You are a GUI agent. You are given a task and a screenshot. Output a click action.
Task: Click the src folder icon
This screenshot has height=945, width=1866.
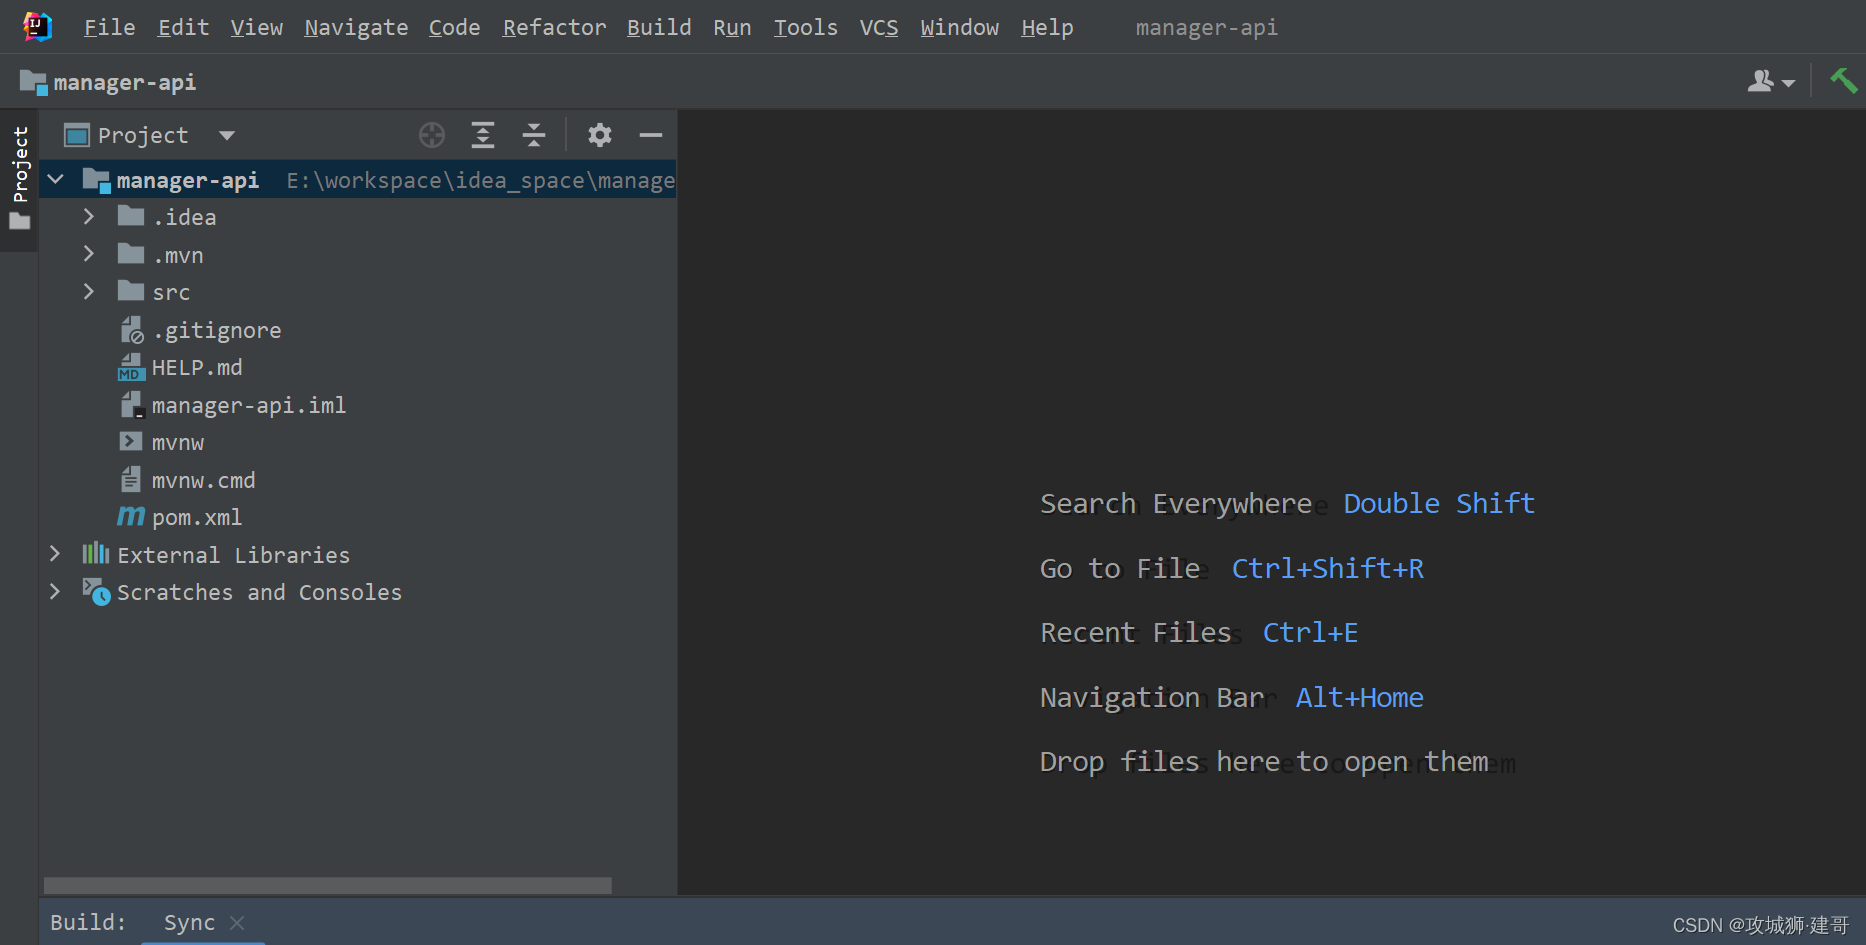pyautogui.click(x=131, y=291)
